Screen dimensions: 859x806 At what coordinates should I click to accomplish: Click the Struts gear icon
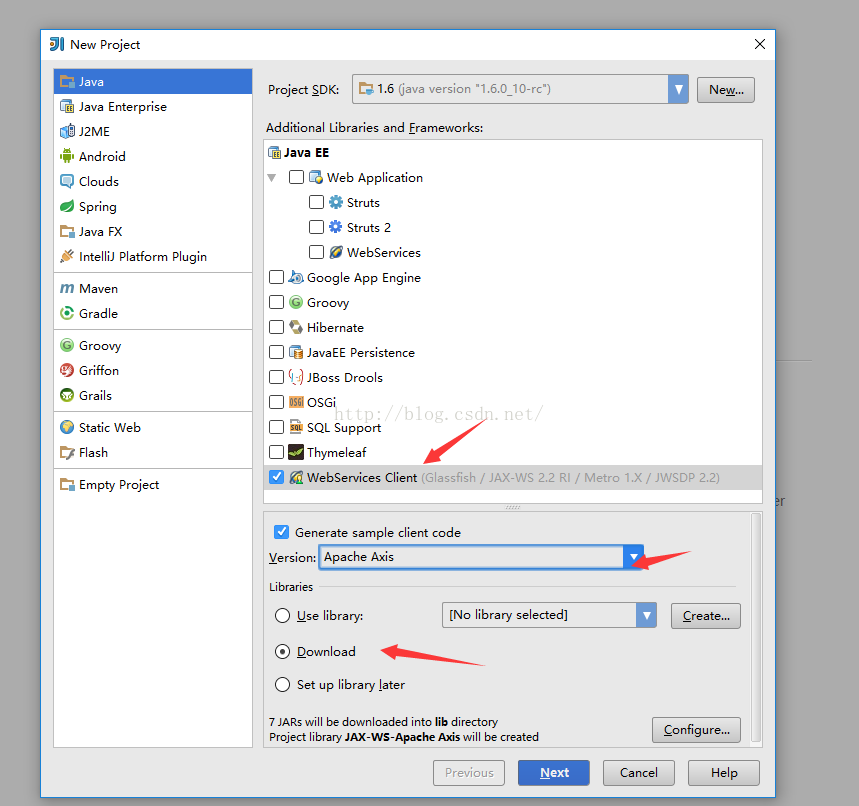(335, 202)
